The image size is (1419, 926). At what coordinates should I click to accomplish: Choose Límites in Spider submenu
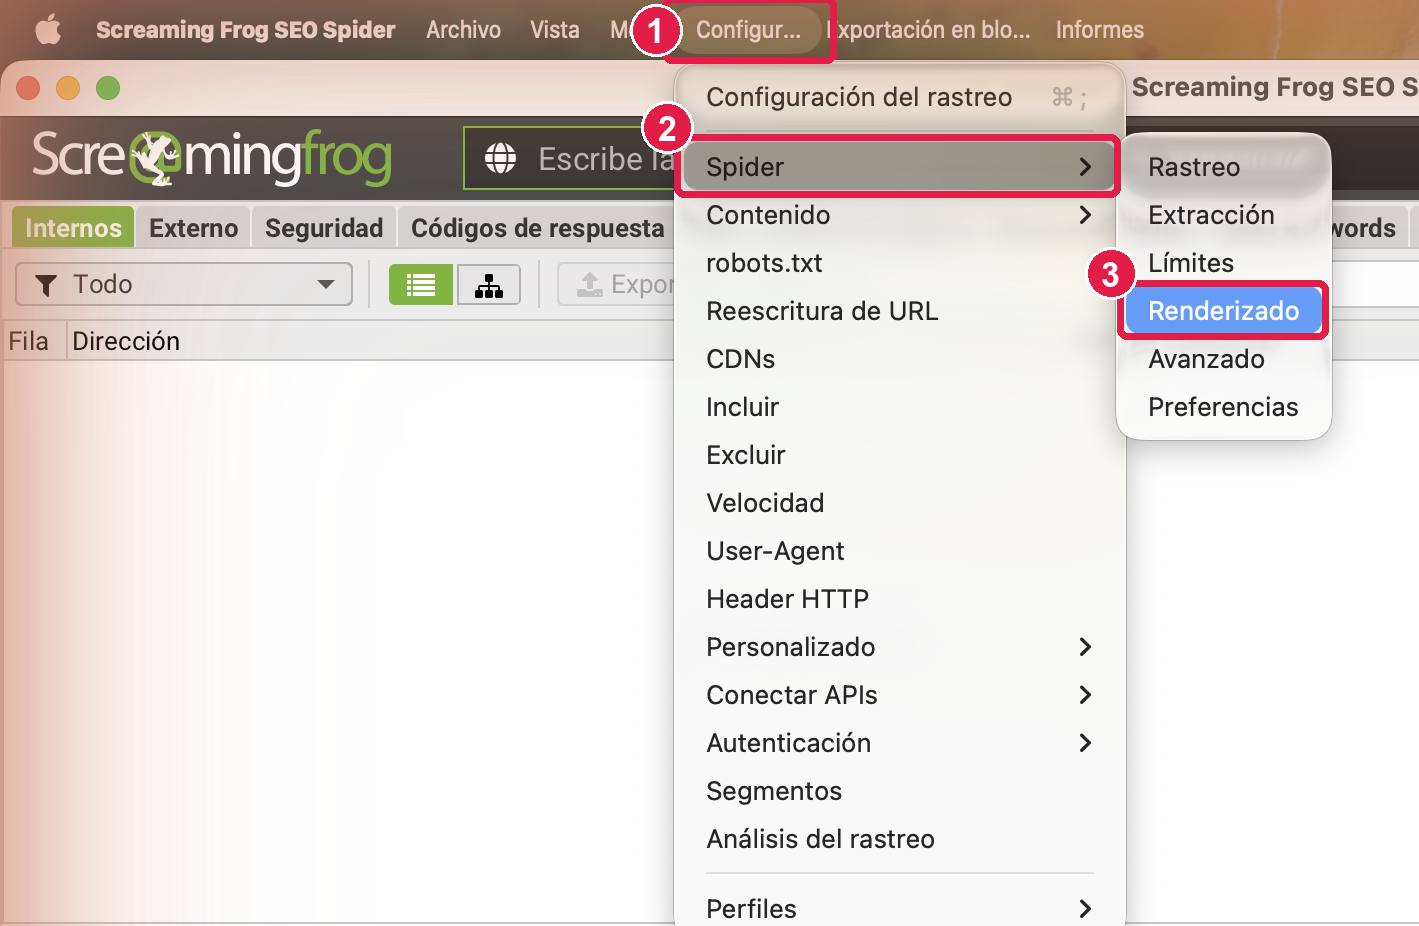pyautogui.click(x=1223, y=263)
